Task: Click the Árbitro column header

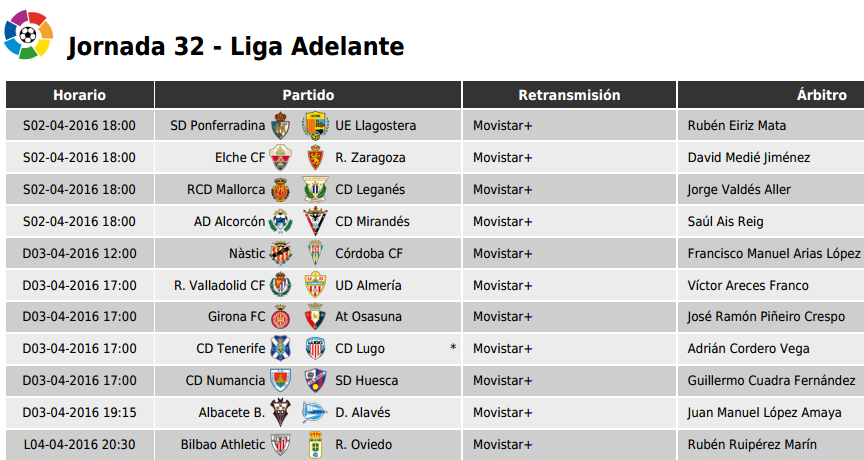Action: 771,95
